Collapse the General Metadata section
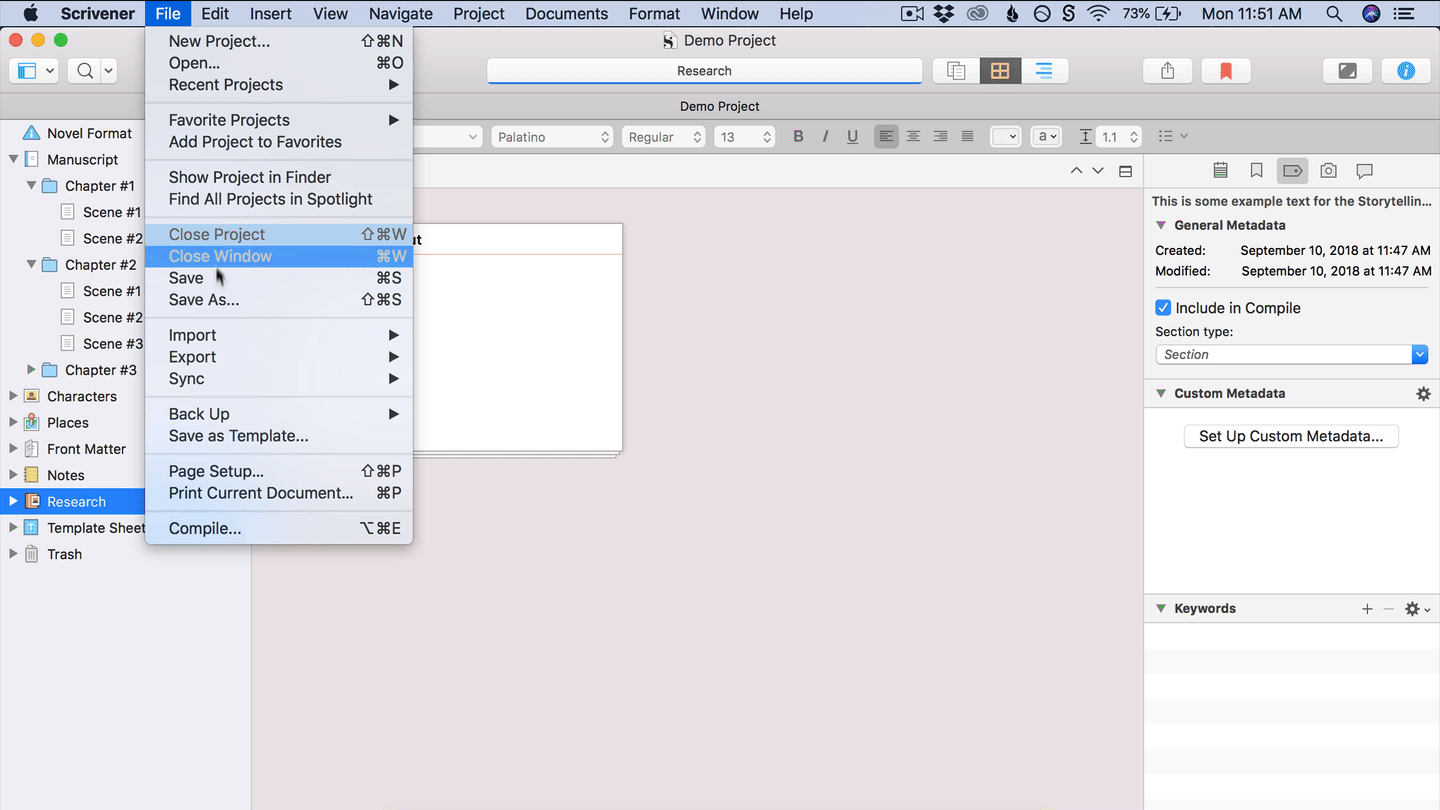 pyautogui.click(x=1161, y=226)
